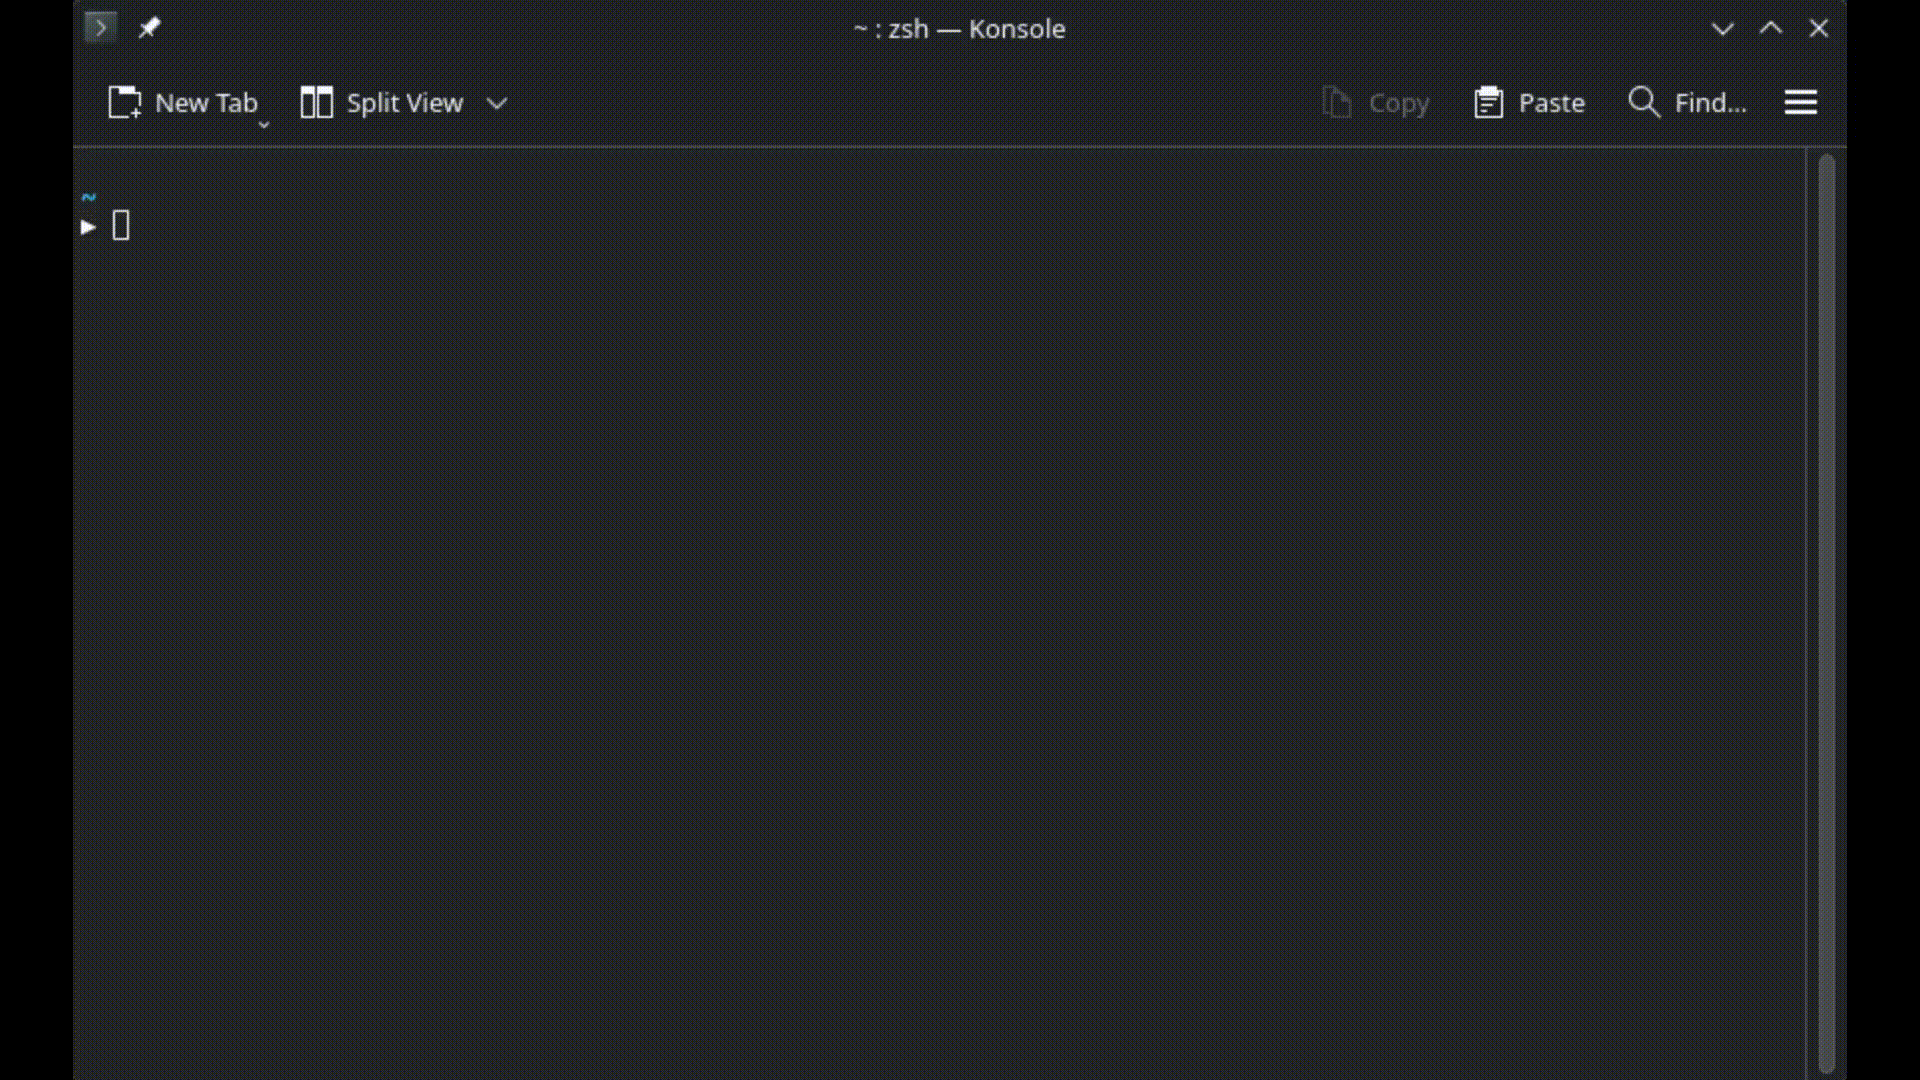This screenshot has width=1920, height=1080.
Task: Click the Find... text label
Action: [1710, 103]
